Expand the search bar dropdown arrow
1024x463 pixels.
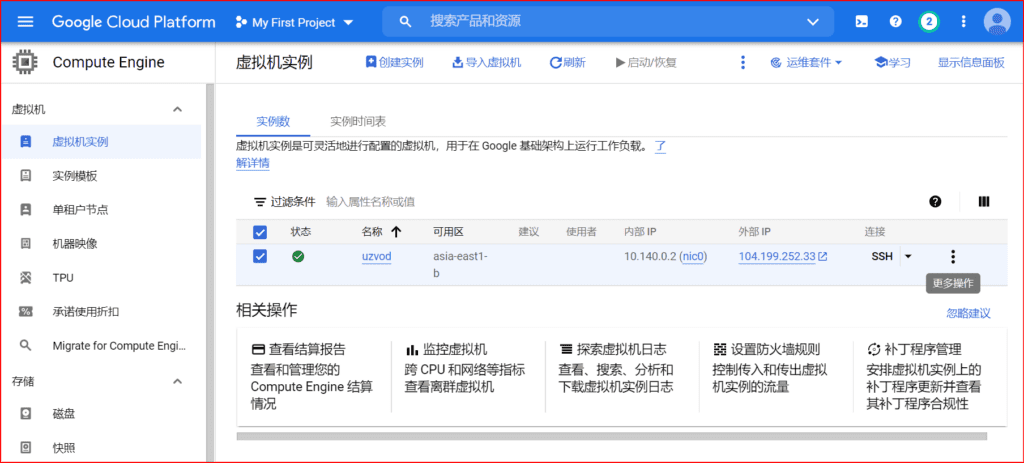point(812,22)
